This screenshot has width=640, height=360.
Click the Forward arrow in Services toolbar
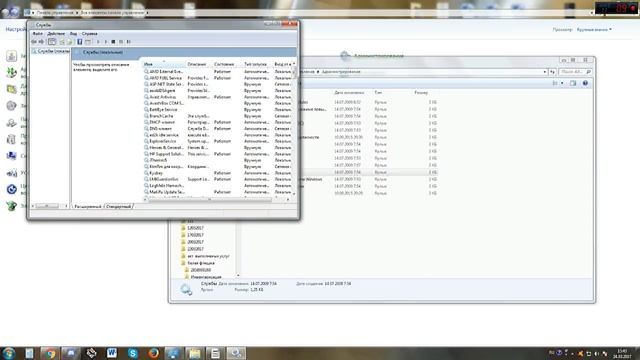coord(41,42)
